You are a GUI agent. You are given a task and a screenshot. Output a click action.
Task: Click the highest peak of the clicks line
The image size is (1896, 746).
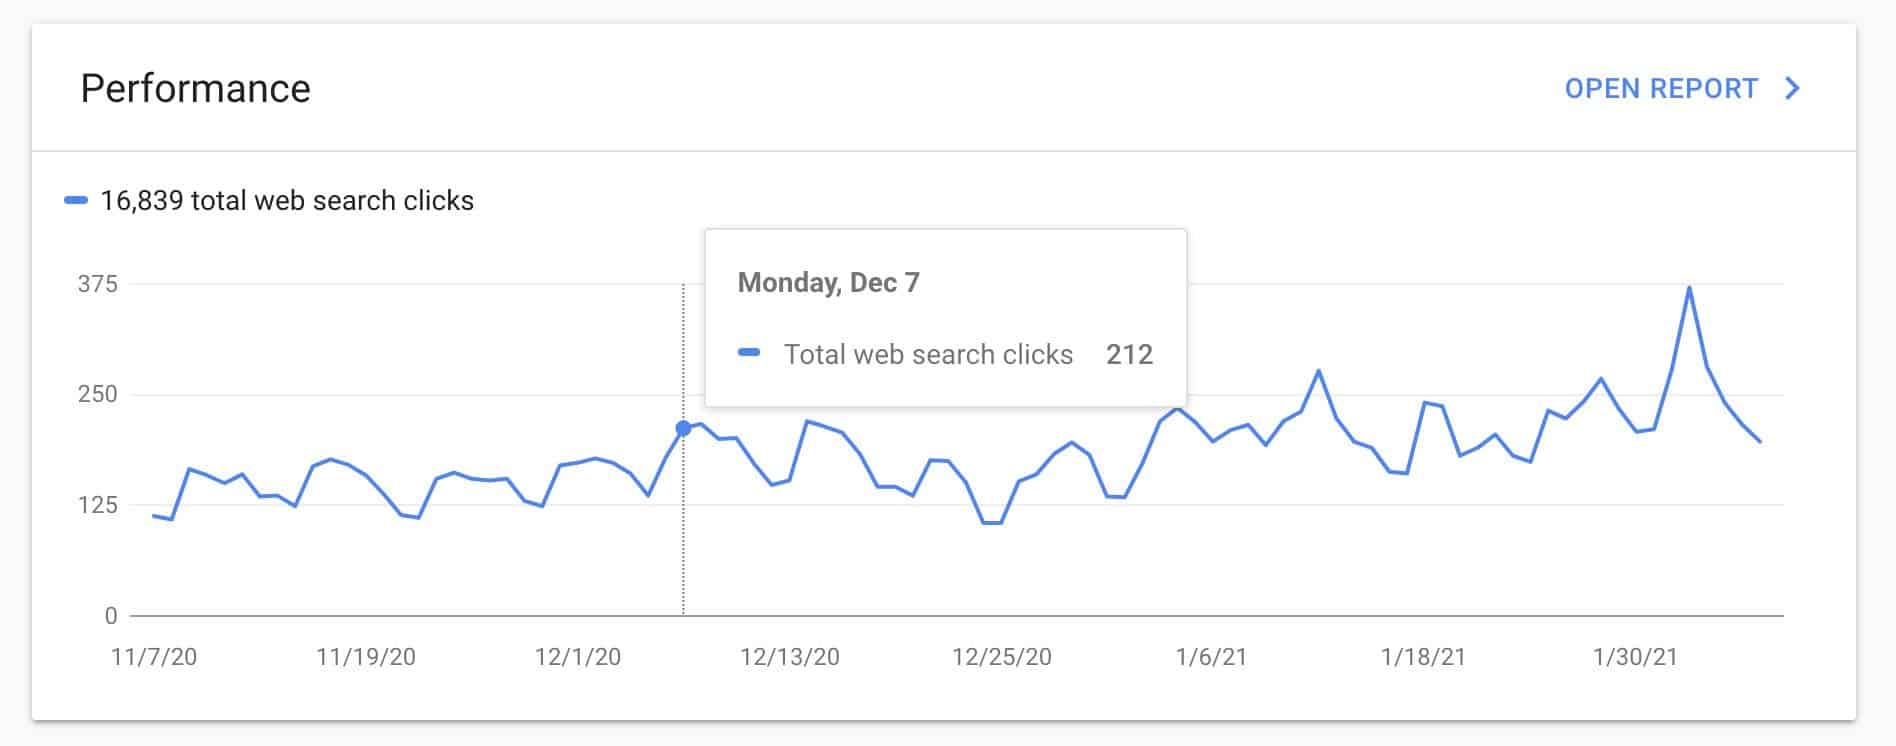tap(1689, 288)
